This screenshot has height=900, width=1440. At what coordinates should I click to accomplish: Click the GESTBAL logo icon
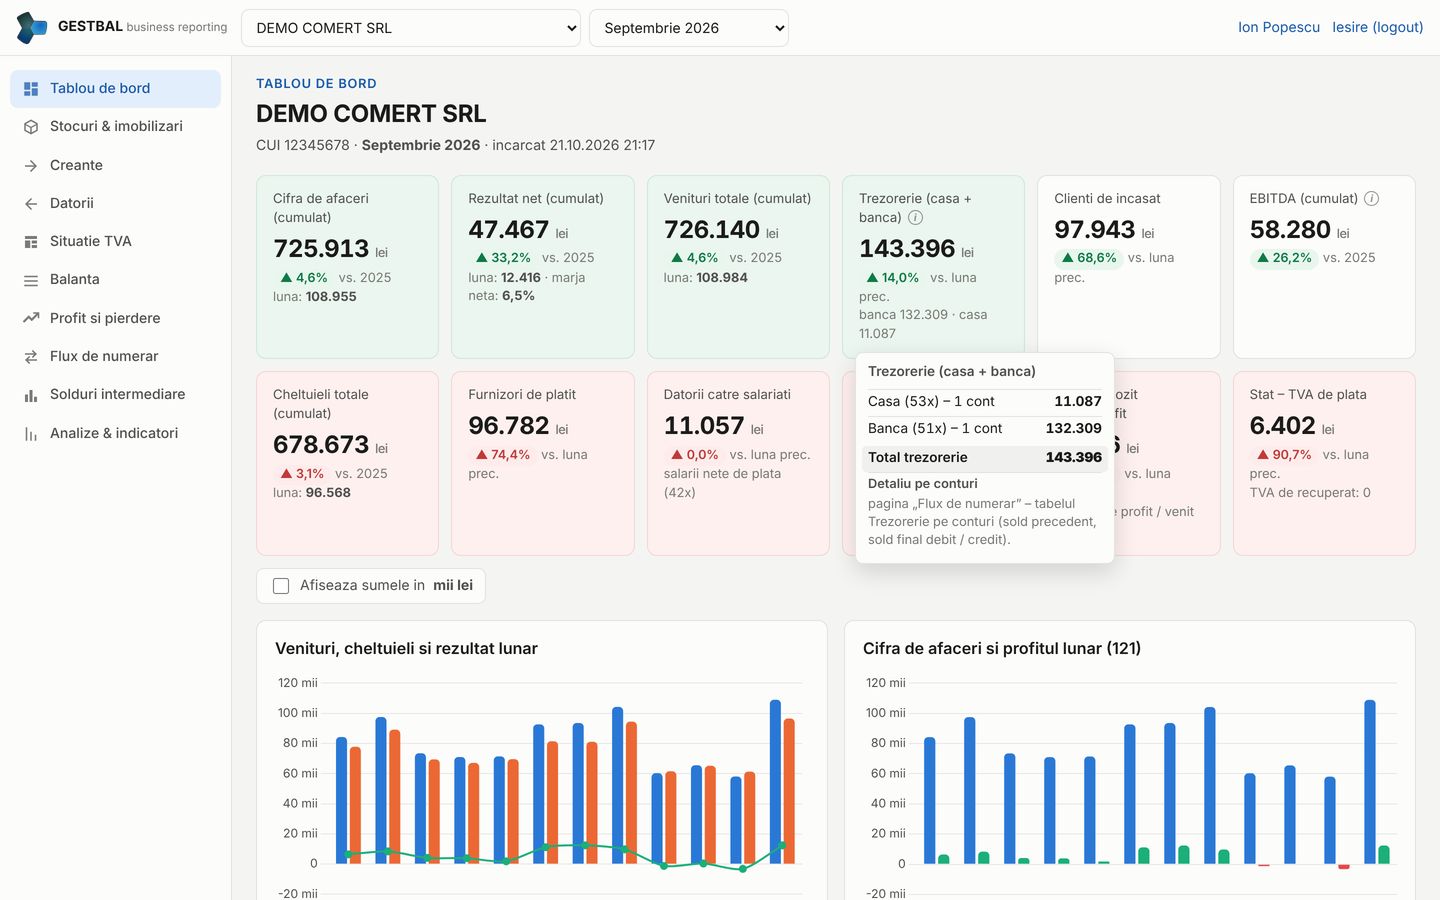click(x=32, y=28)
